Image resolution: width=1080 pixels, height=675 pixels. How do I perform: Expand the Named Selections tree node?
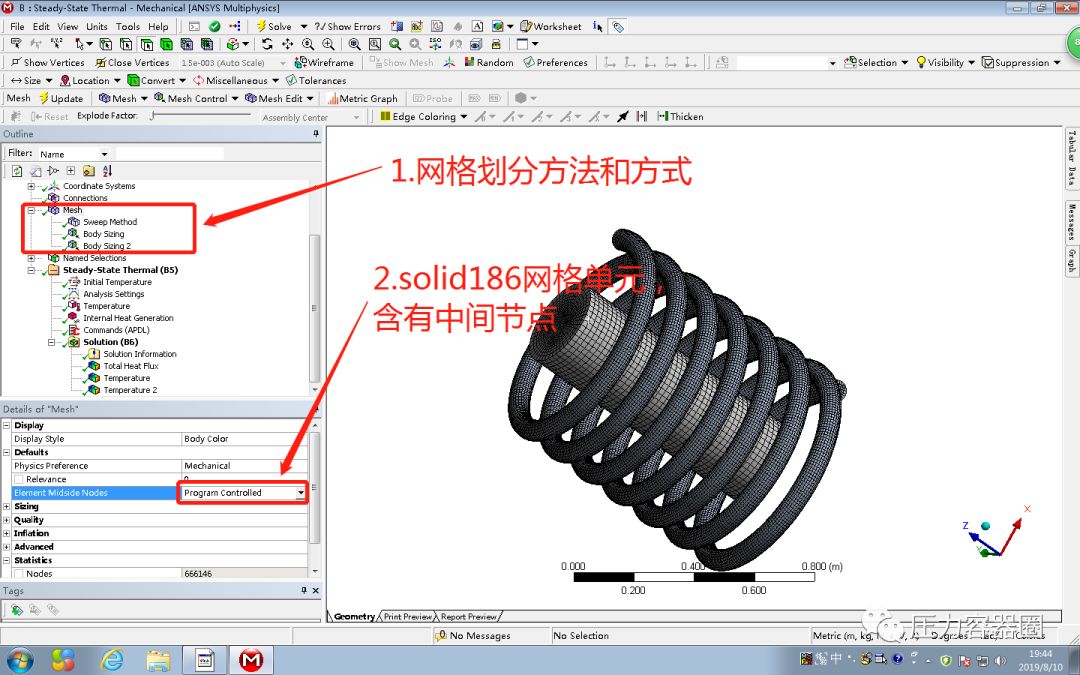[x=31, y=257]
